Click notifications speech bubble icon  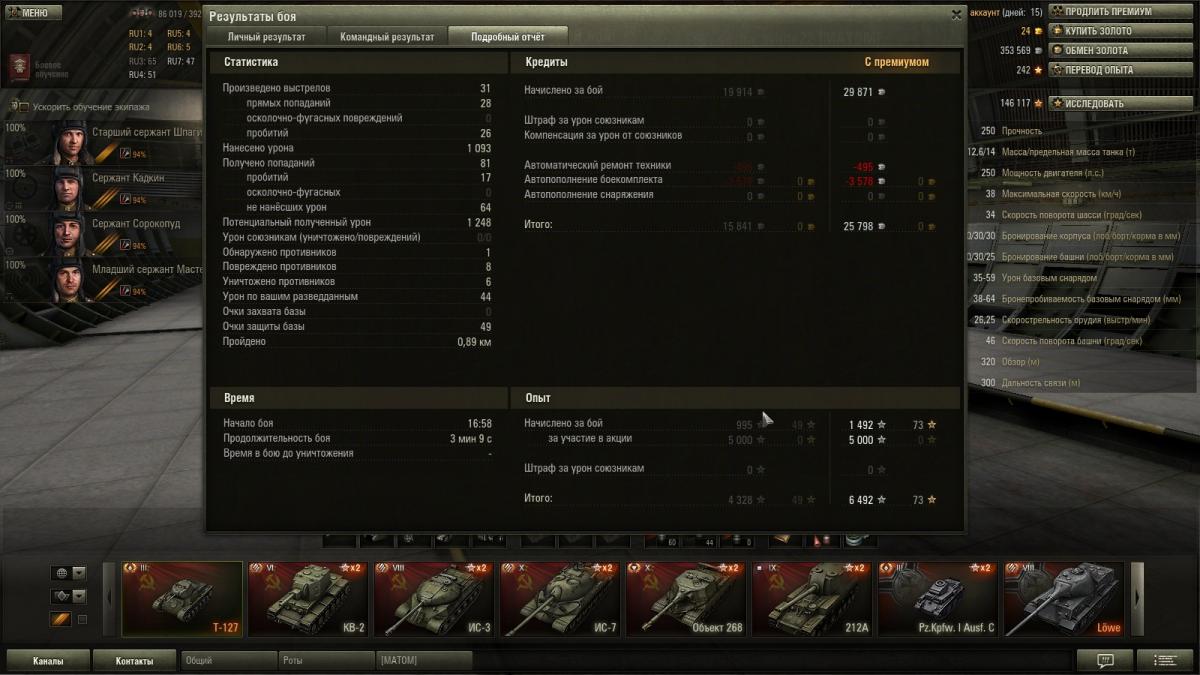click(1105, 660)
